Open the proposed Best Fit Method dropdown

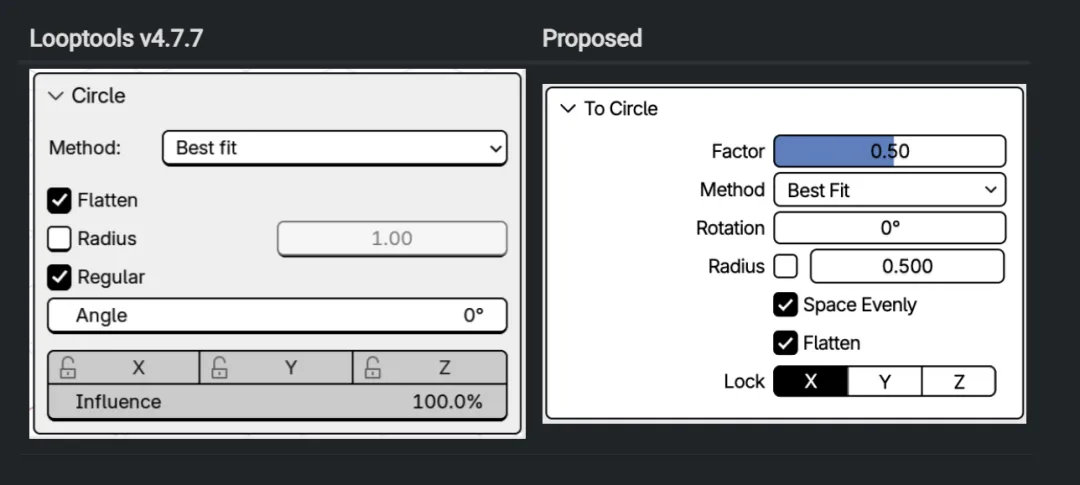pyautogui.click(x=889, y=190)
